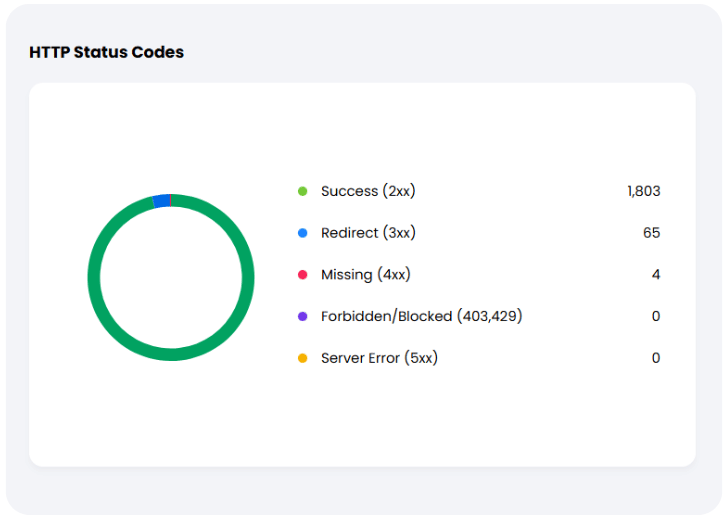The height and width of the screenshot is (519, 728).
Task: Select the Server Error (5xx) label
Action: click(x=379, y=358)
